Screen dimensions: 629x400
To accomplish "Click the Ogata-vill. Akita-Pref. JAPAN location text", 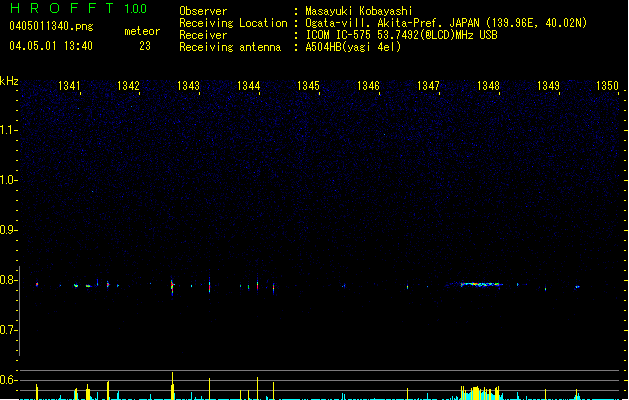I will tap(446, 23).
